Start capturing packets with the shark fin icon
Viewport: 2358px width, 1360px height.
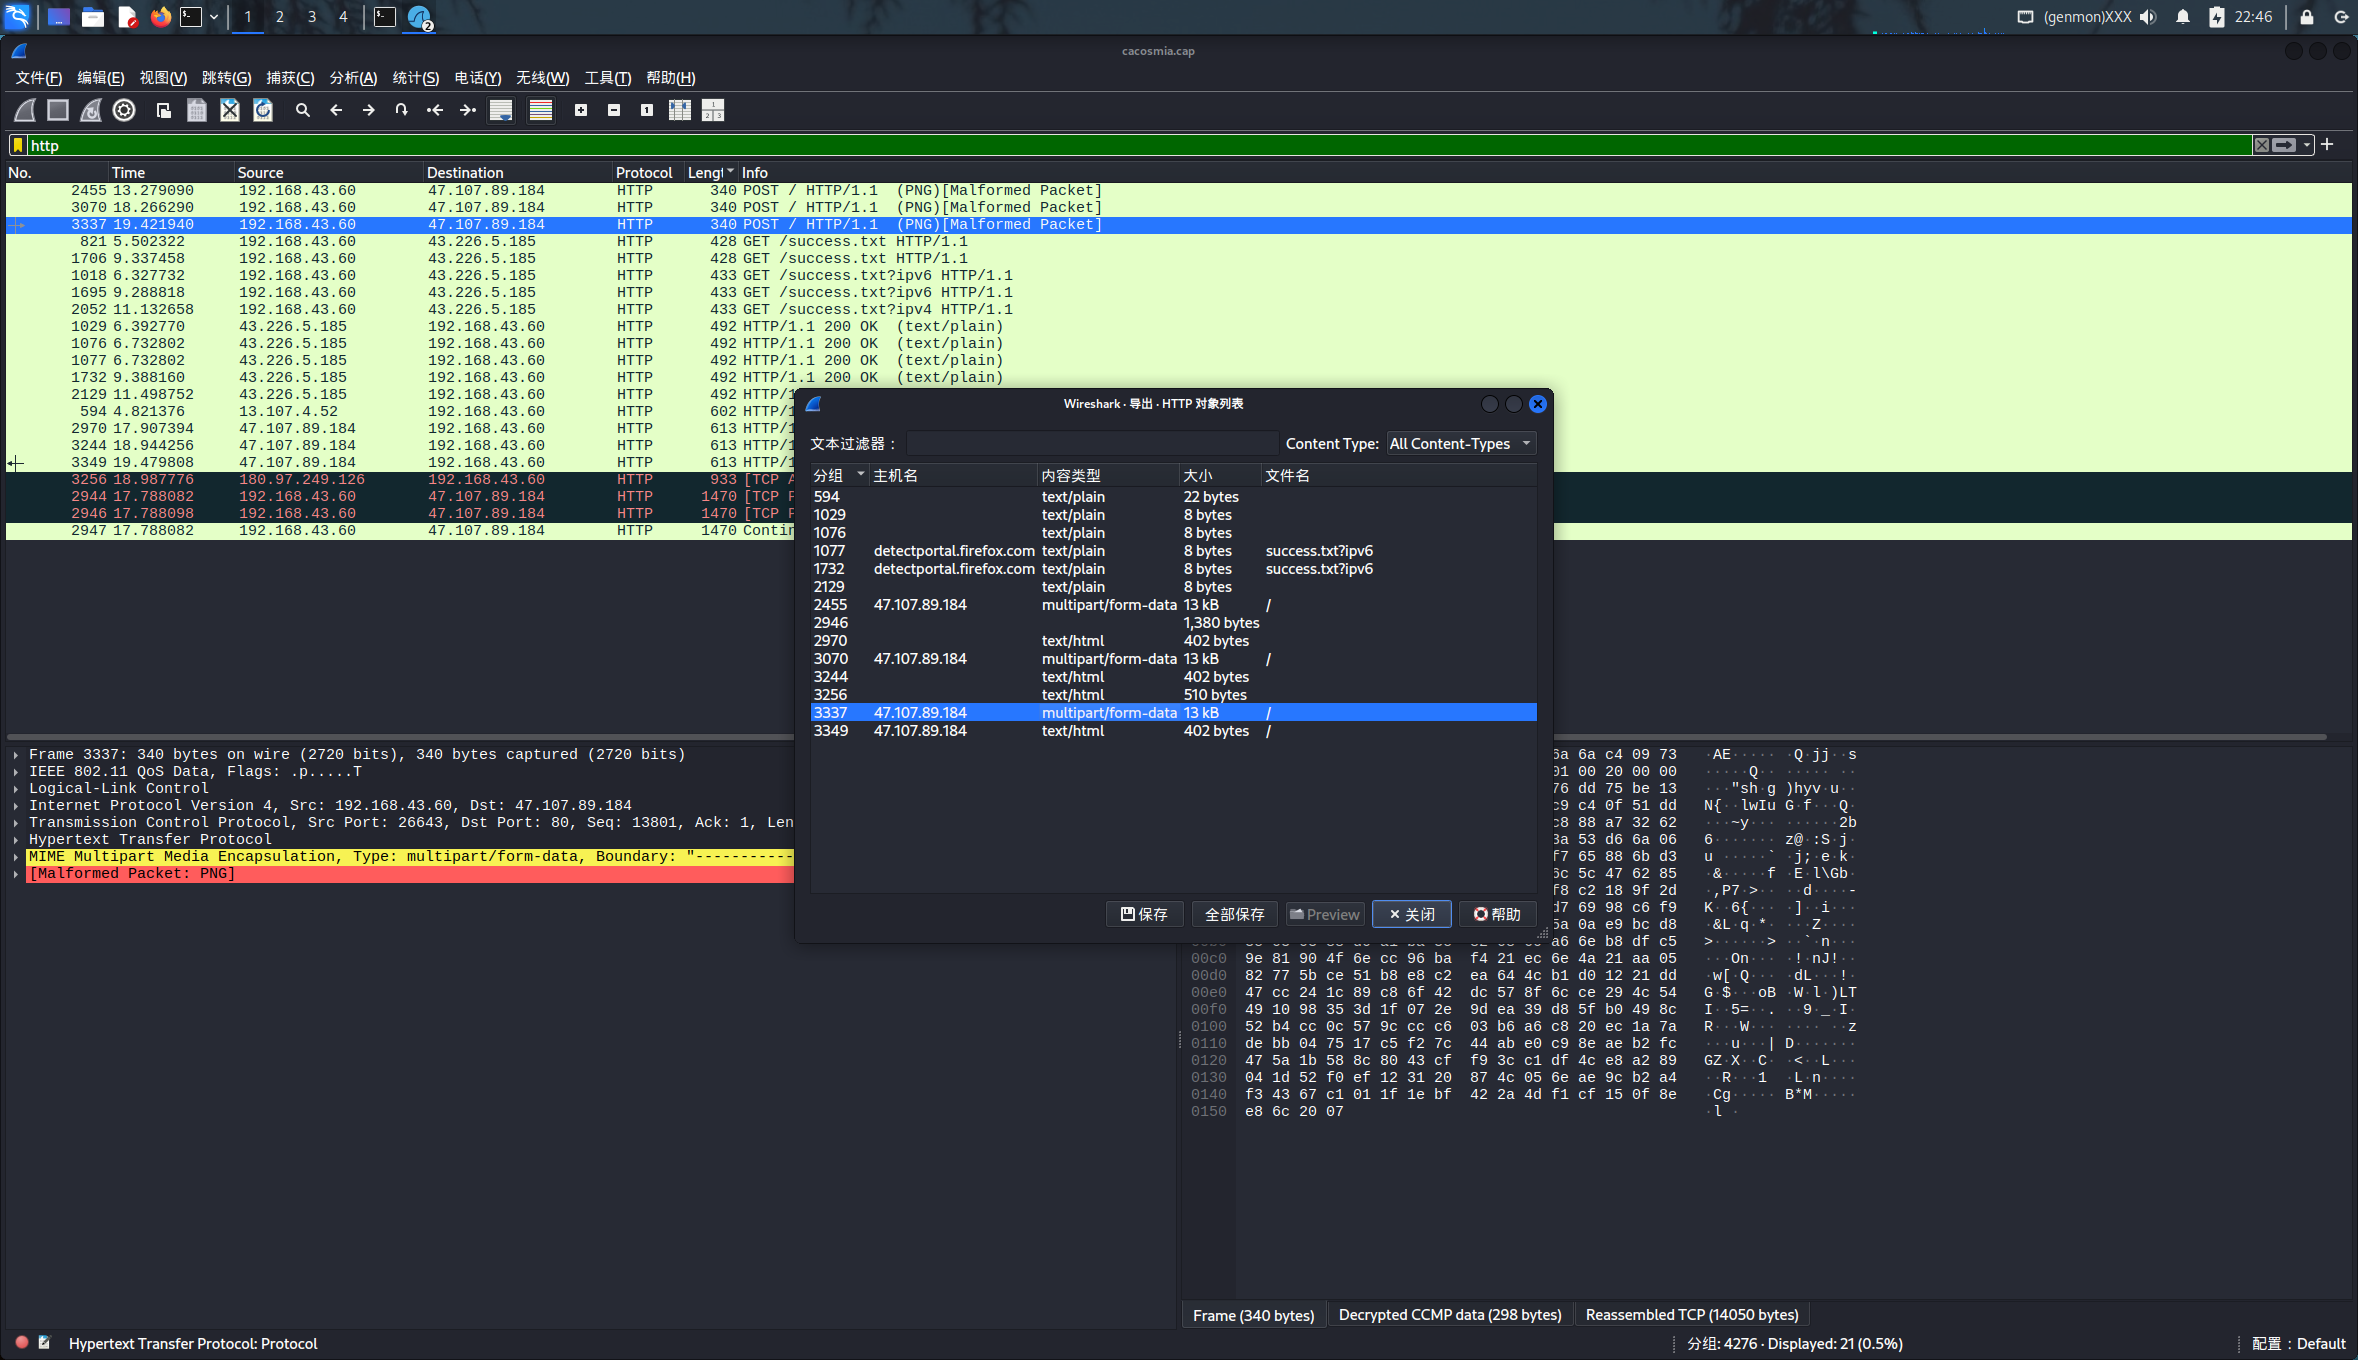25,110
